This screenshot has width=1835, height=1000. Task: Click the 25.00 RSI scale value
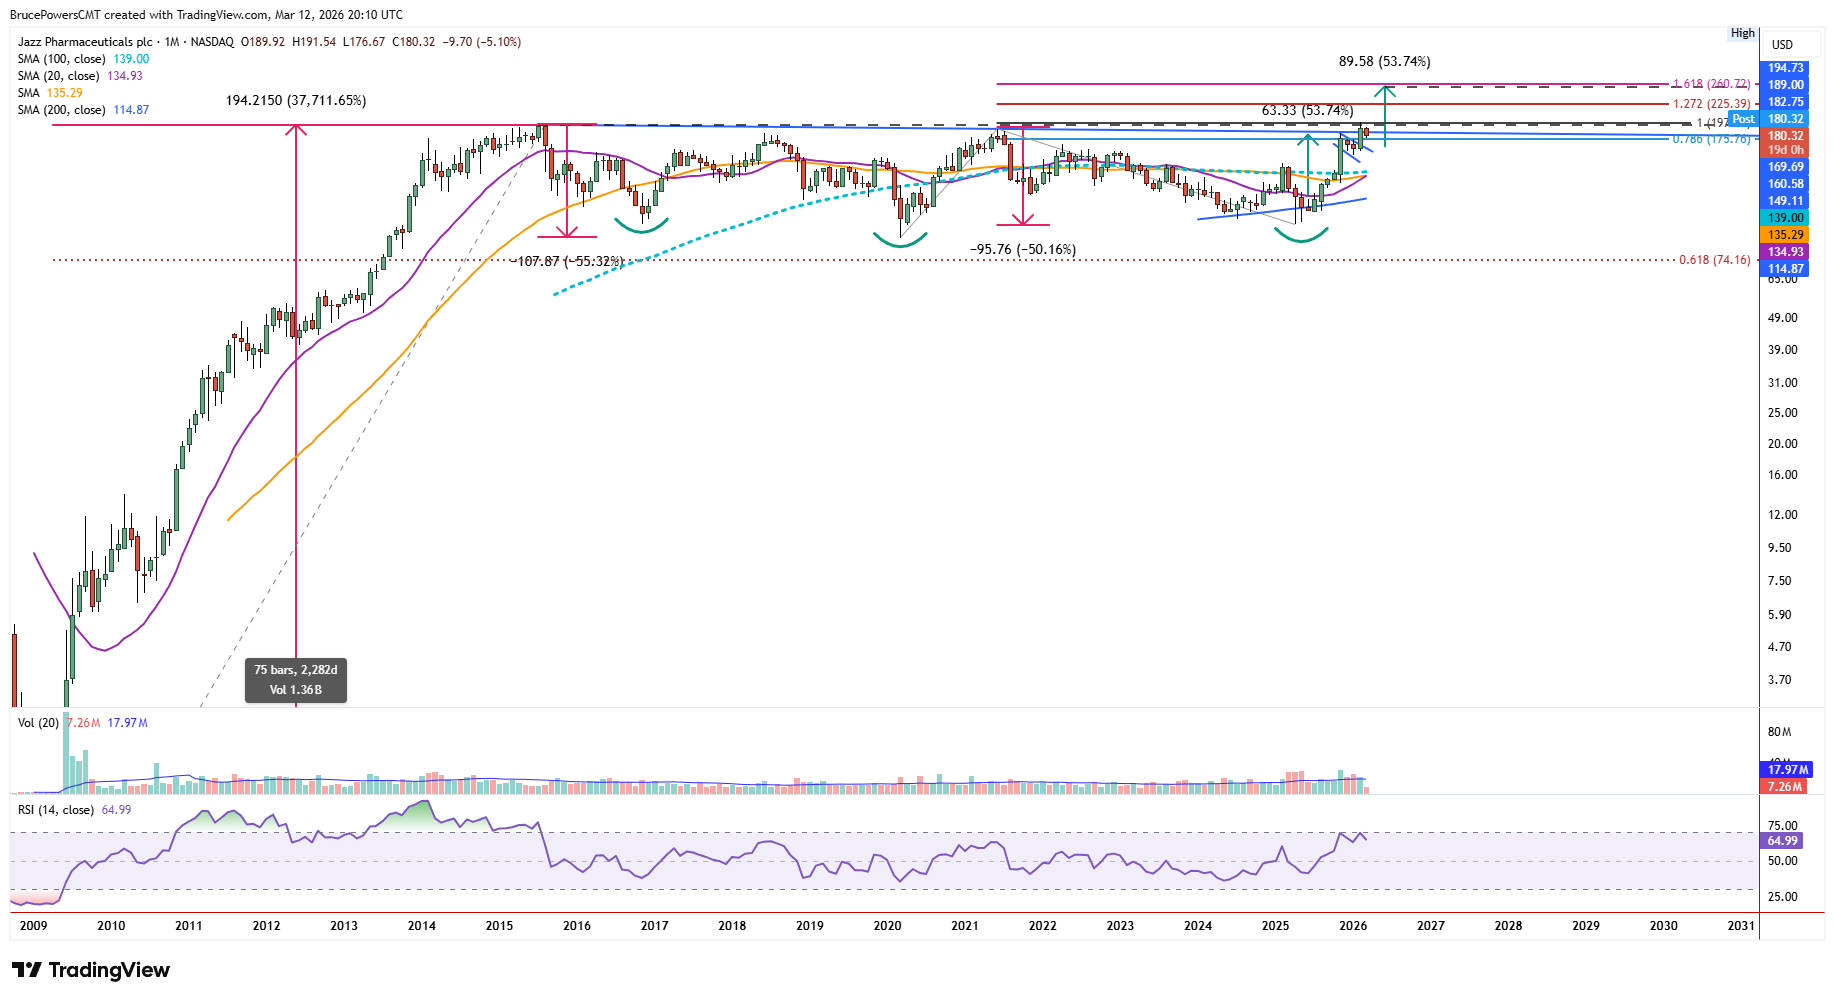tap(1783, 897)
